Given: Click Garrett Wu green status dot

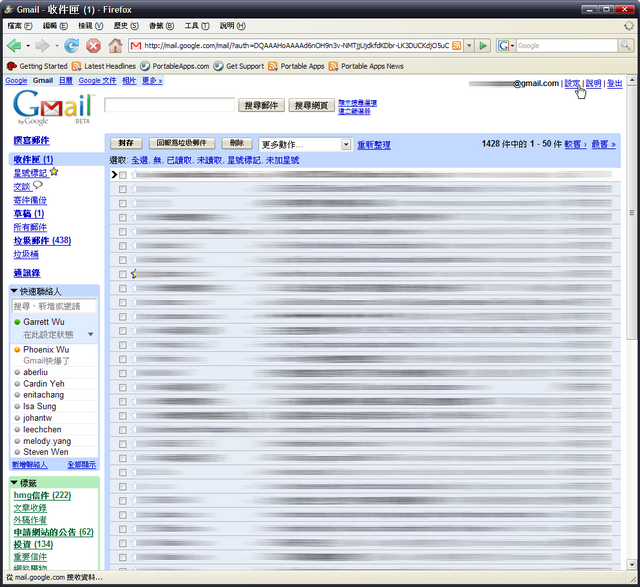Looking at the screenshot, I should tap(17, 322).
